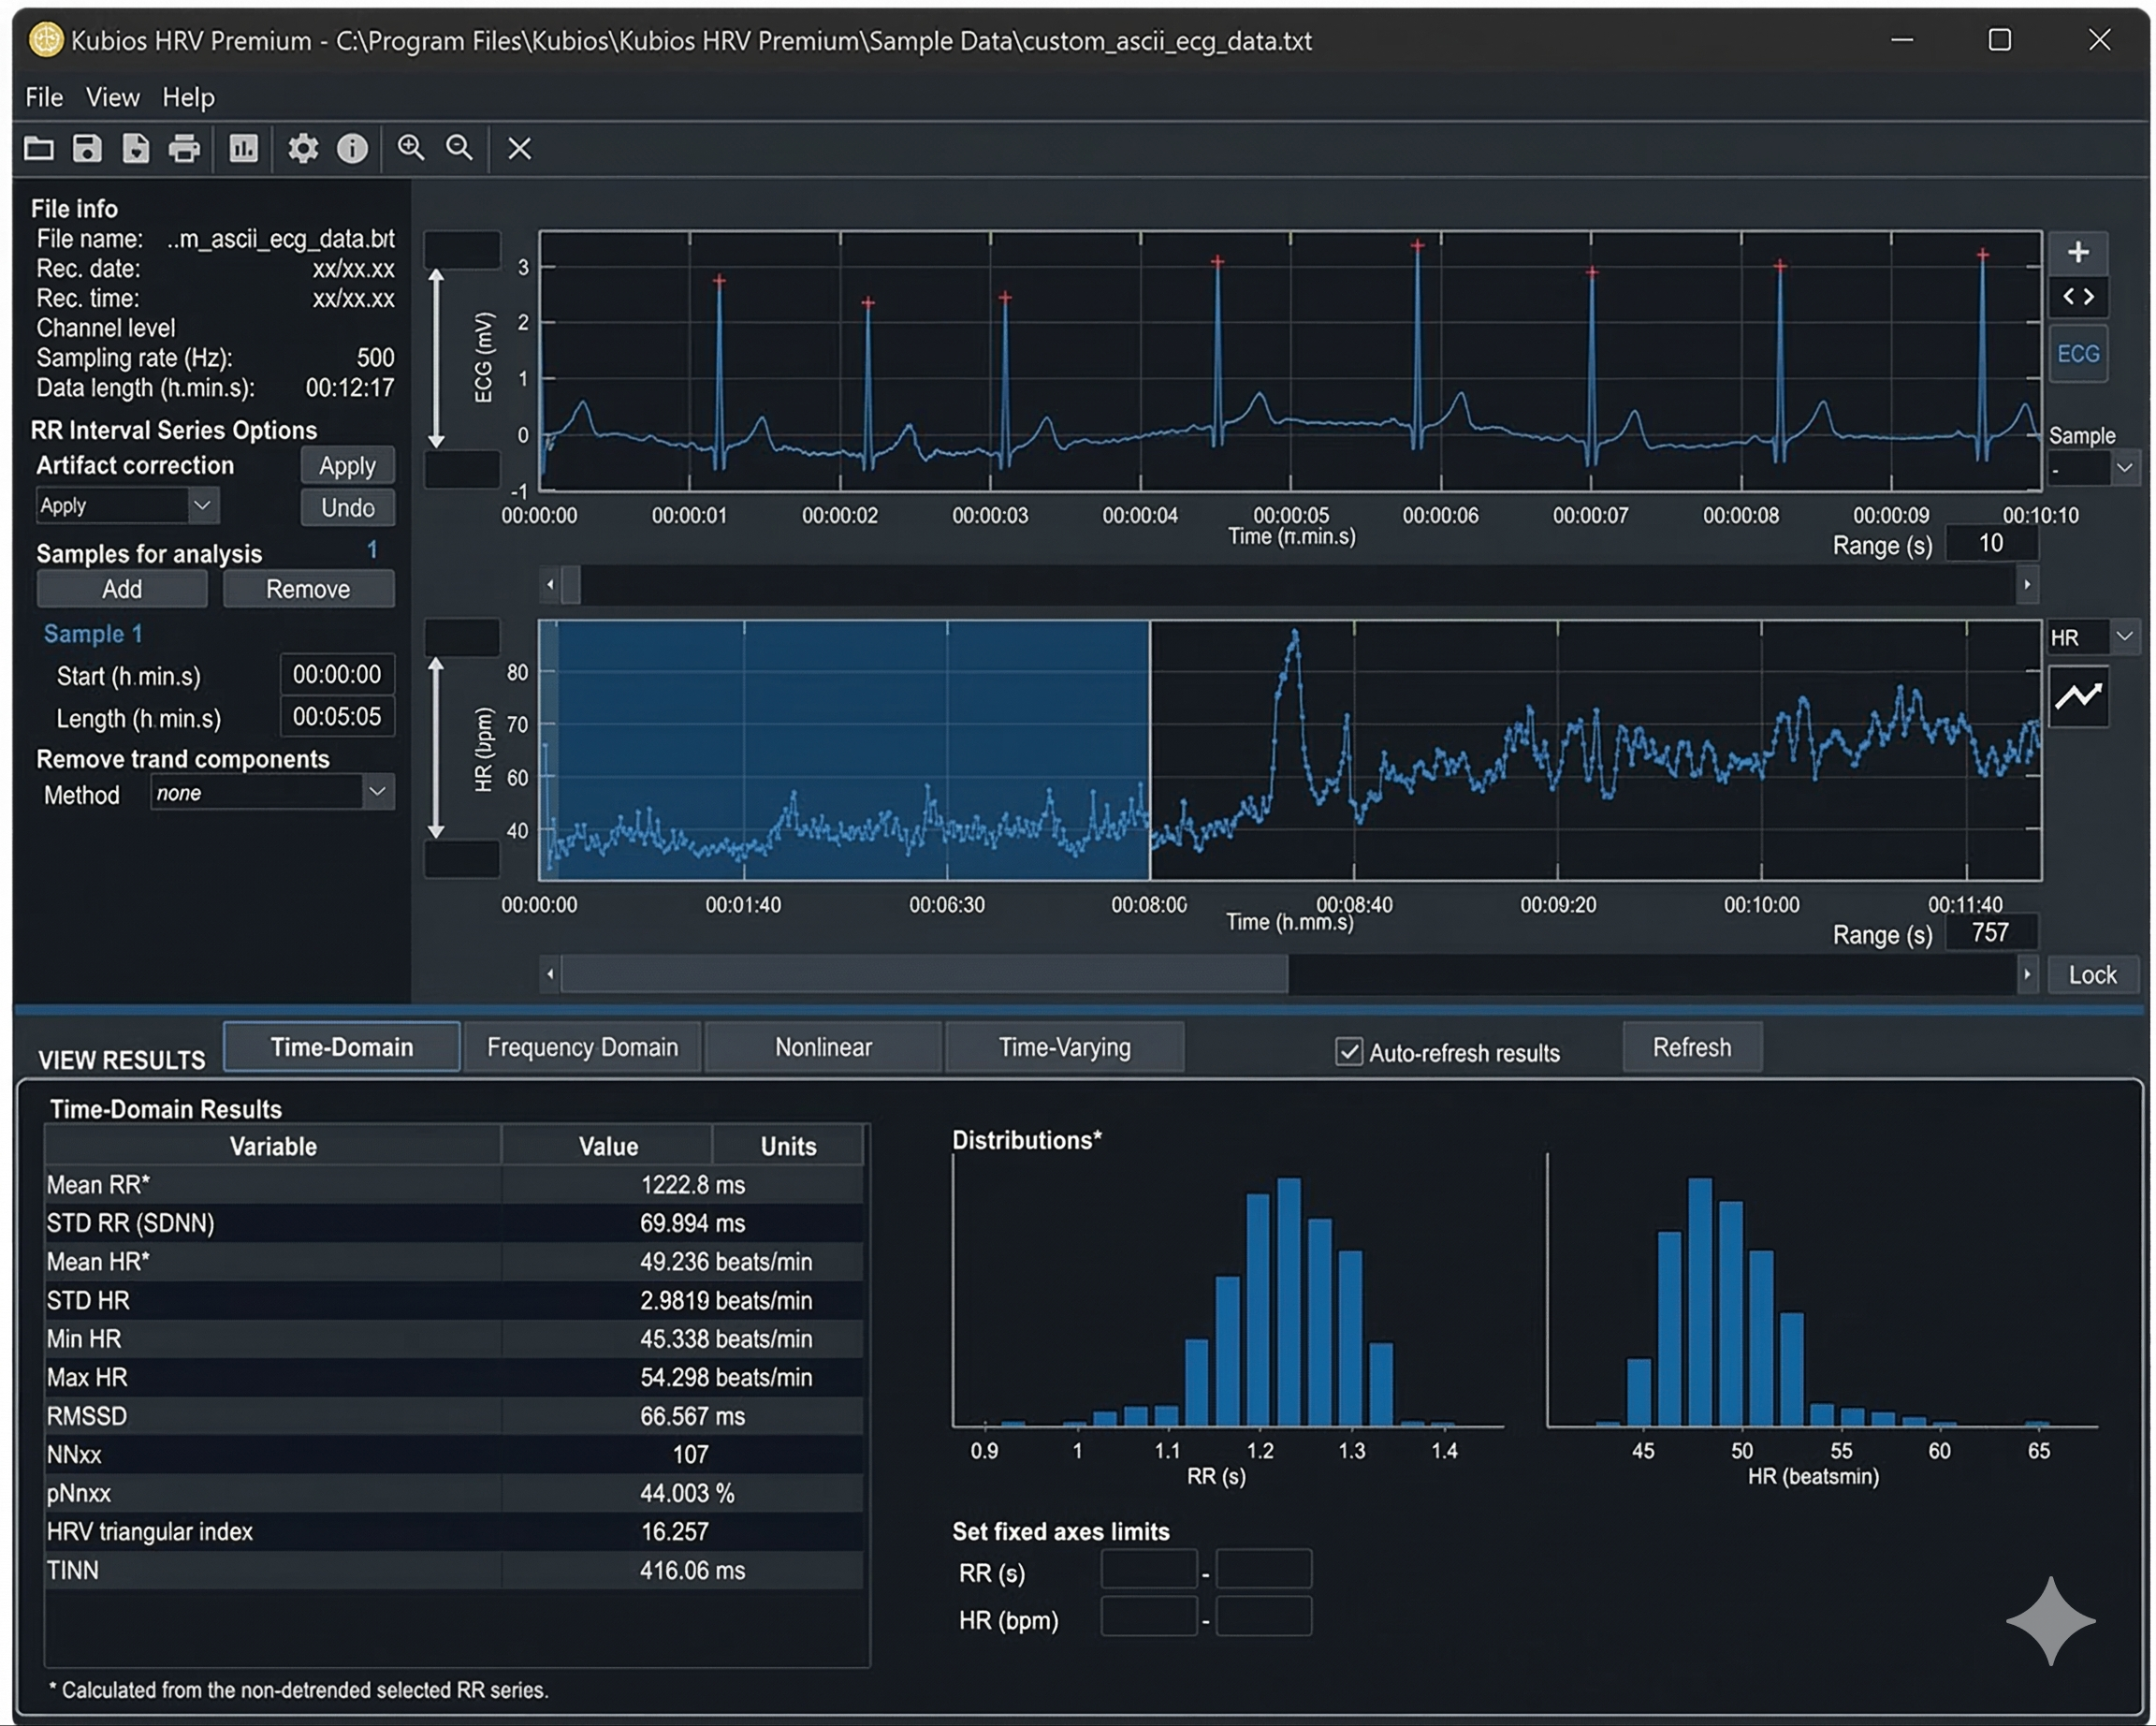The image size is (2156, 1726).
Task: Toggle Auto-refresh results checkbox
Action: click(x=1348, y=1052)
